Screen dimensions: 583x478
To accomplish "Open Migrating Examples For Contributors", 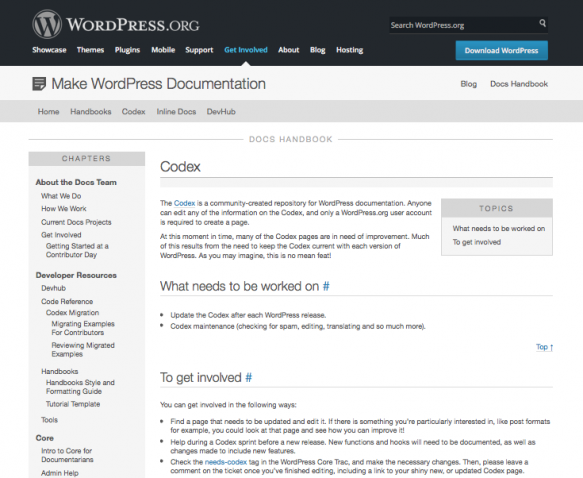I will tap(83, 328).
